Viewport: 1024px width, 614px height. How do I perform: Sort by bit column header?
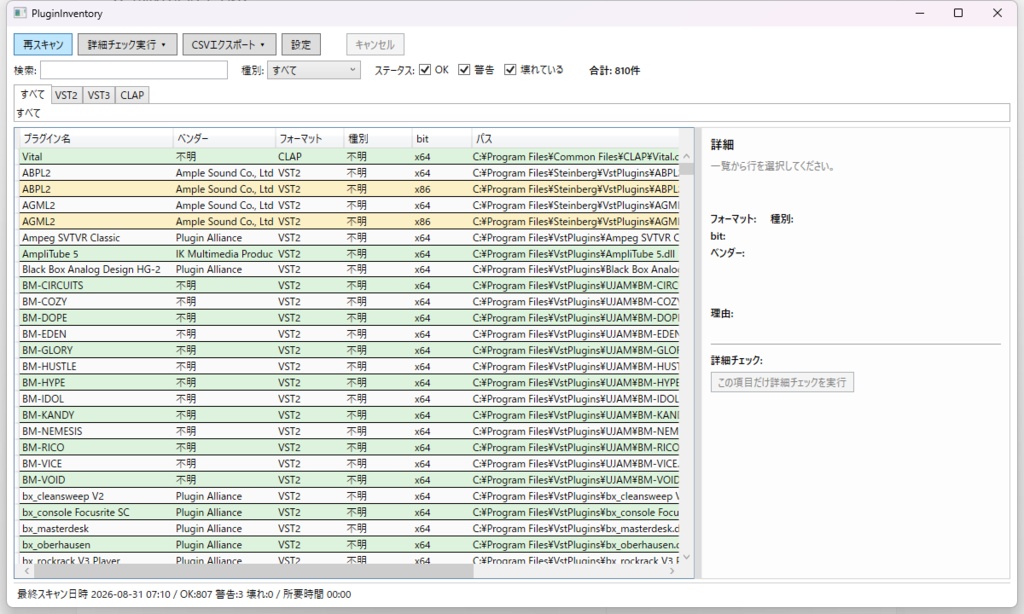click(442, 138)
